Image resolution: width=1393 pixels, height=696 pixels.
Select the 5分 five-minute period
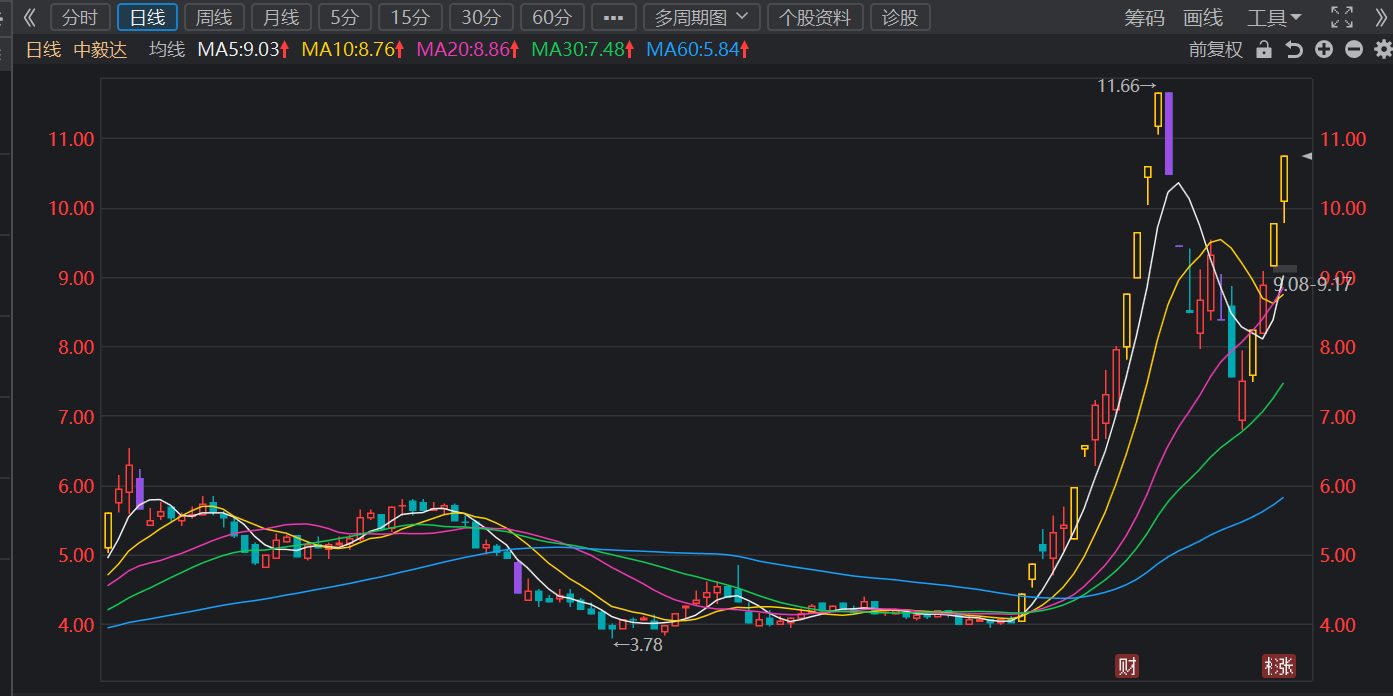pyautogui.click(x=345, y=17)
